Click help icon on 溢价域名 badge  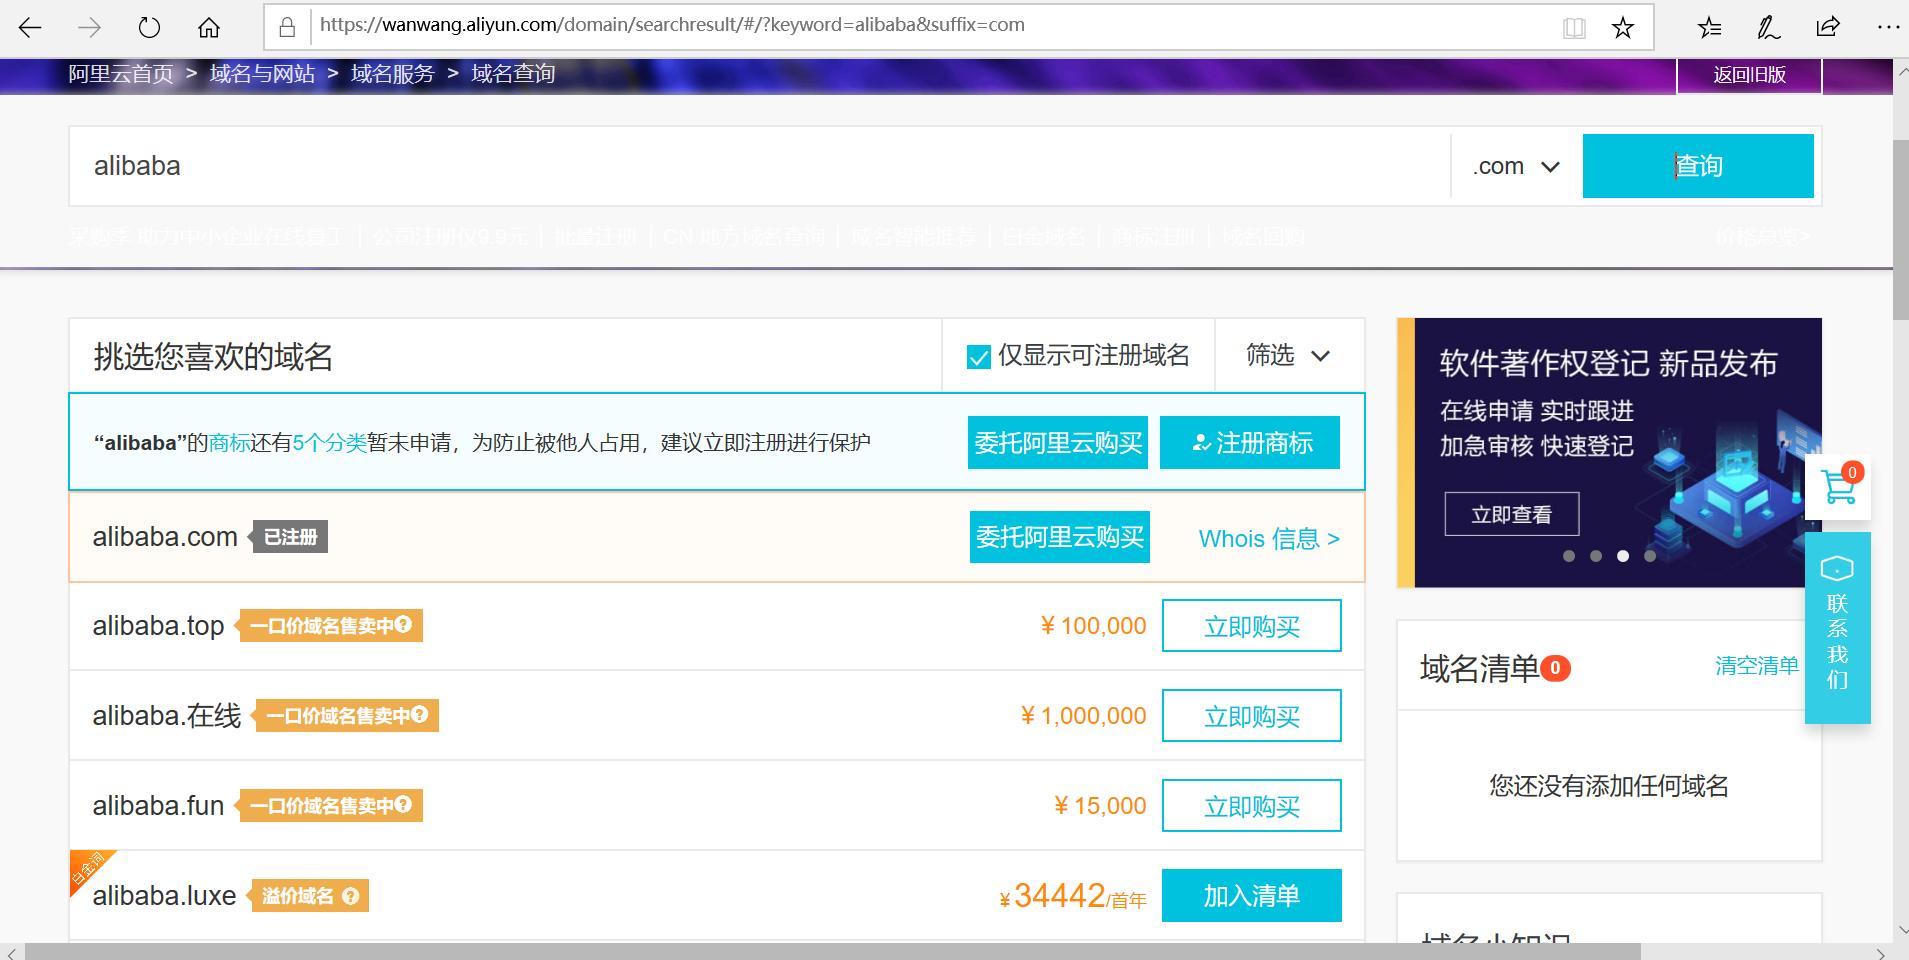click(350, 896)
